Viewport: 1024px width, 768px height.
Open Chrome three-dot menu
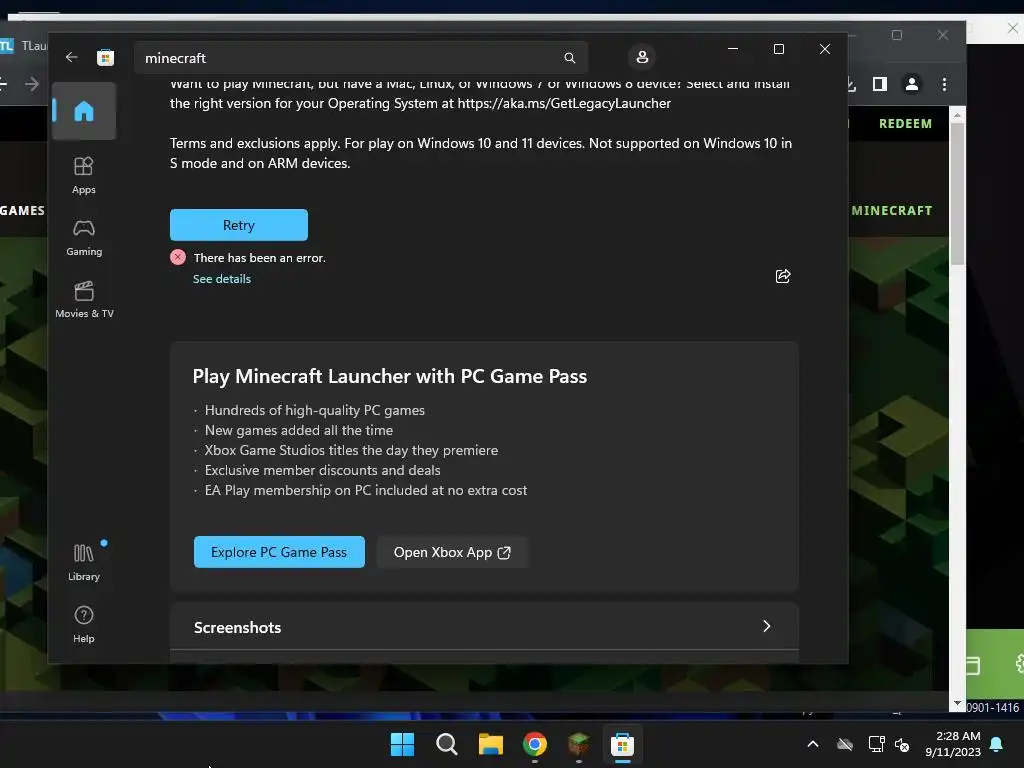(944, 84)
